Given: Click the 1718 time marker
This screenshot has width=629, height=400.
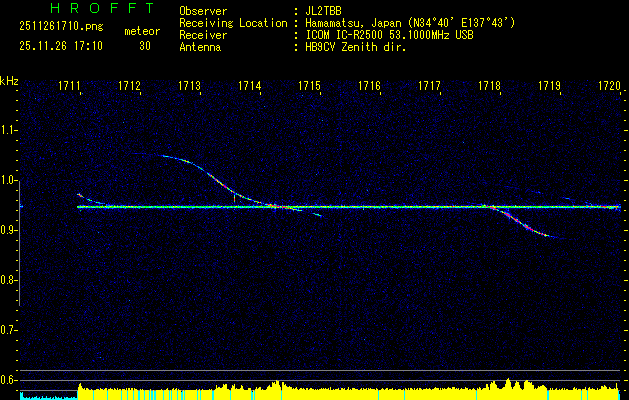Looking at the screenshot, I should [489, 87].
